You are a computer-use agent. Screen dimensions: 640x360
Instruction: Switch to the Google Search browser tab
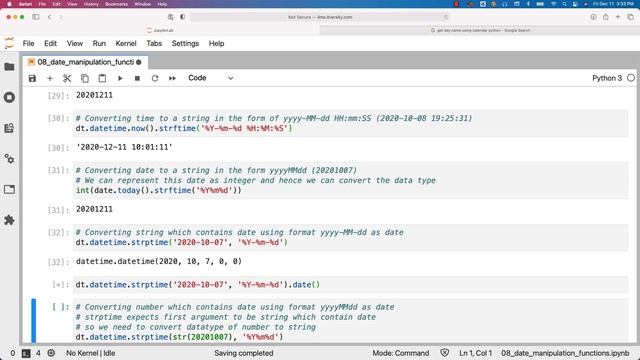[480, 30]
